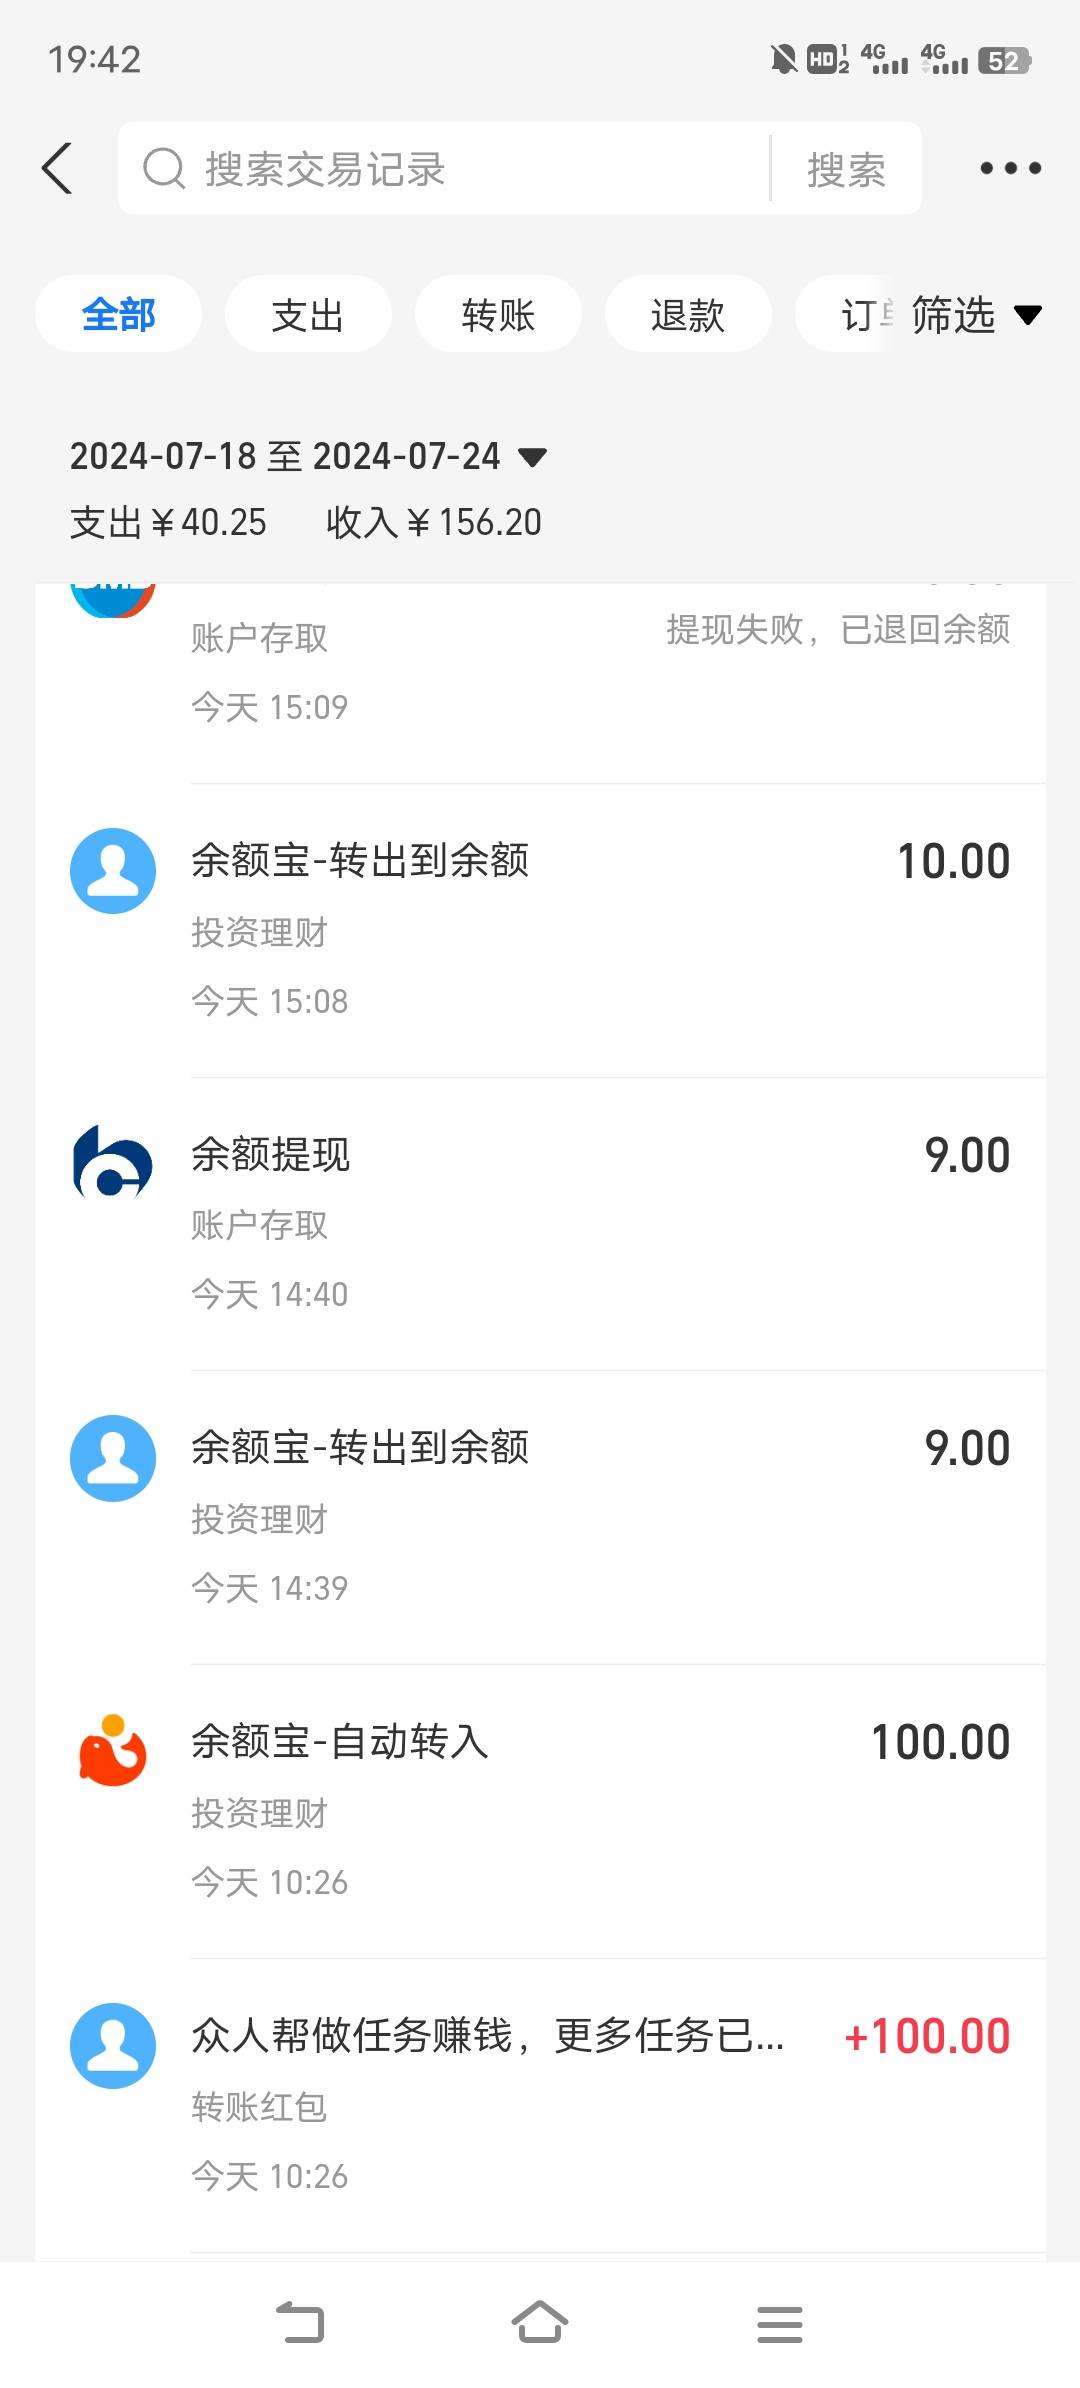The height and width of the screenshot is (2388, 1080).
Task: Tap the 搜索 button
Action: [x=846, y=169]
